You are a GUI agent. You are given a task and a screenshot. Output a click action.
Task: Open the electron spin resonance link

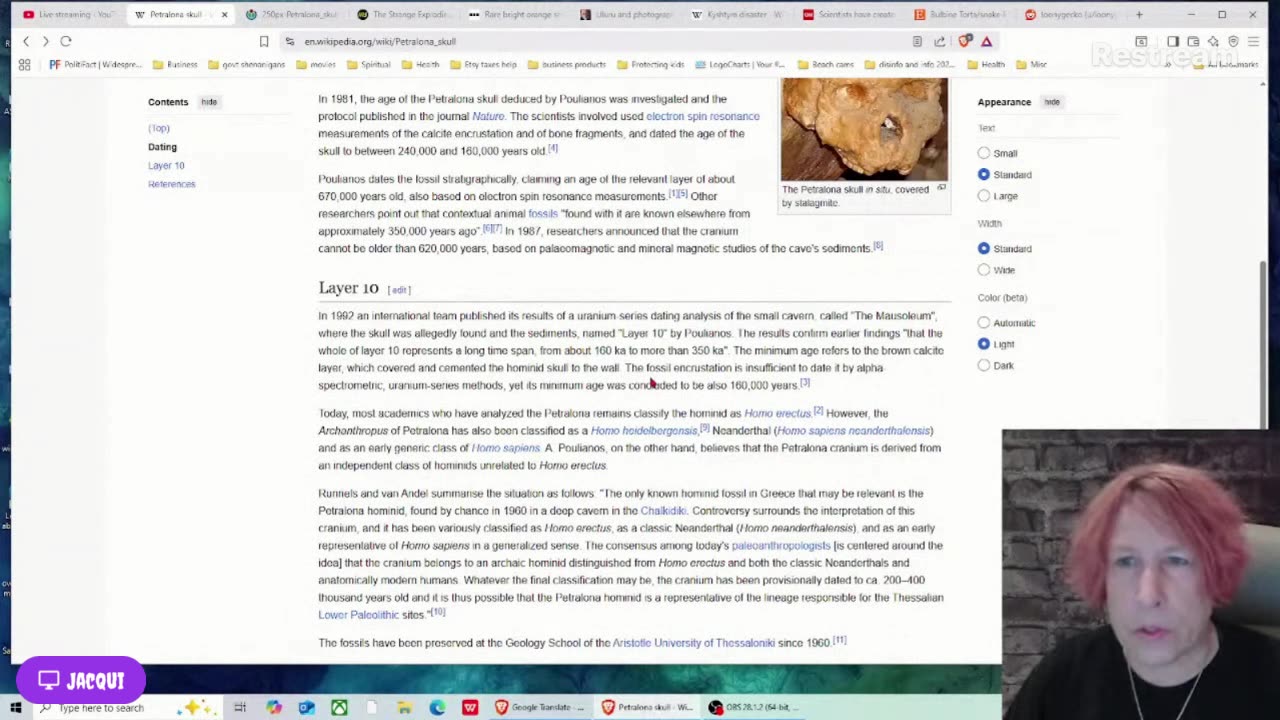coord(702,116)
